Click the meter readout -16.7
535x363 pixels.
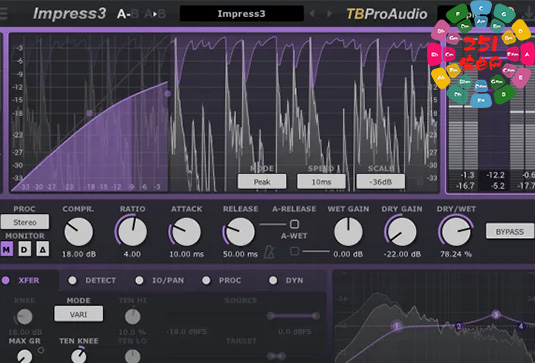pyautogui.click(x=465, y=186)
